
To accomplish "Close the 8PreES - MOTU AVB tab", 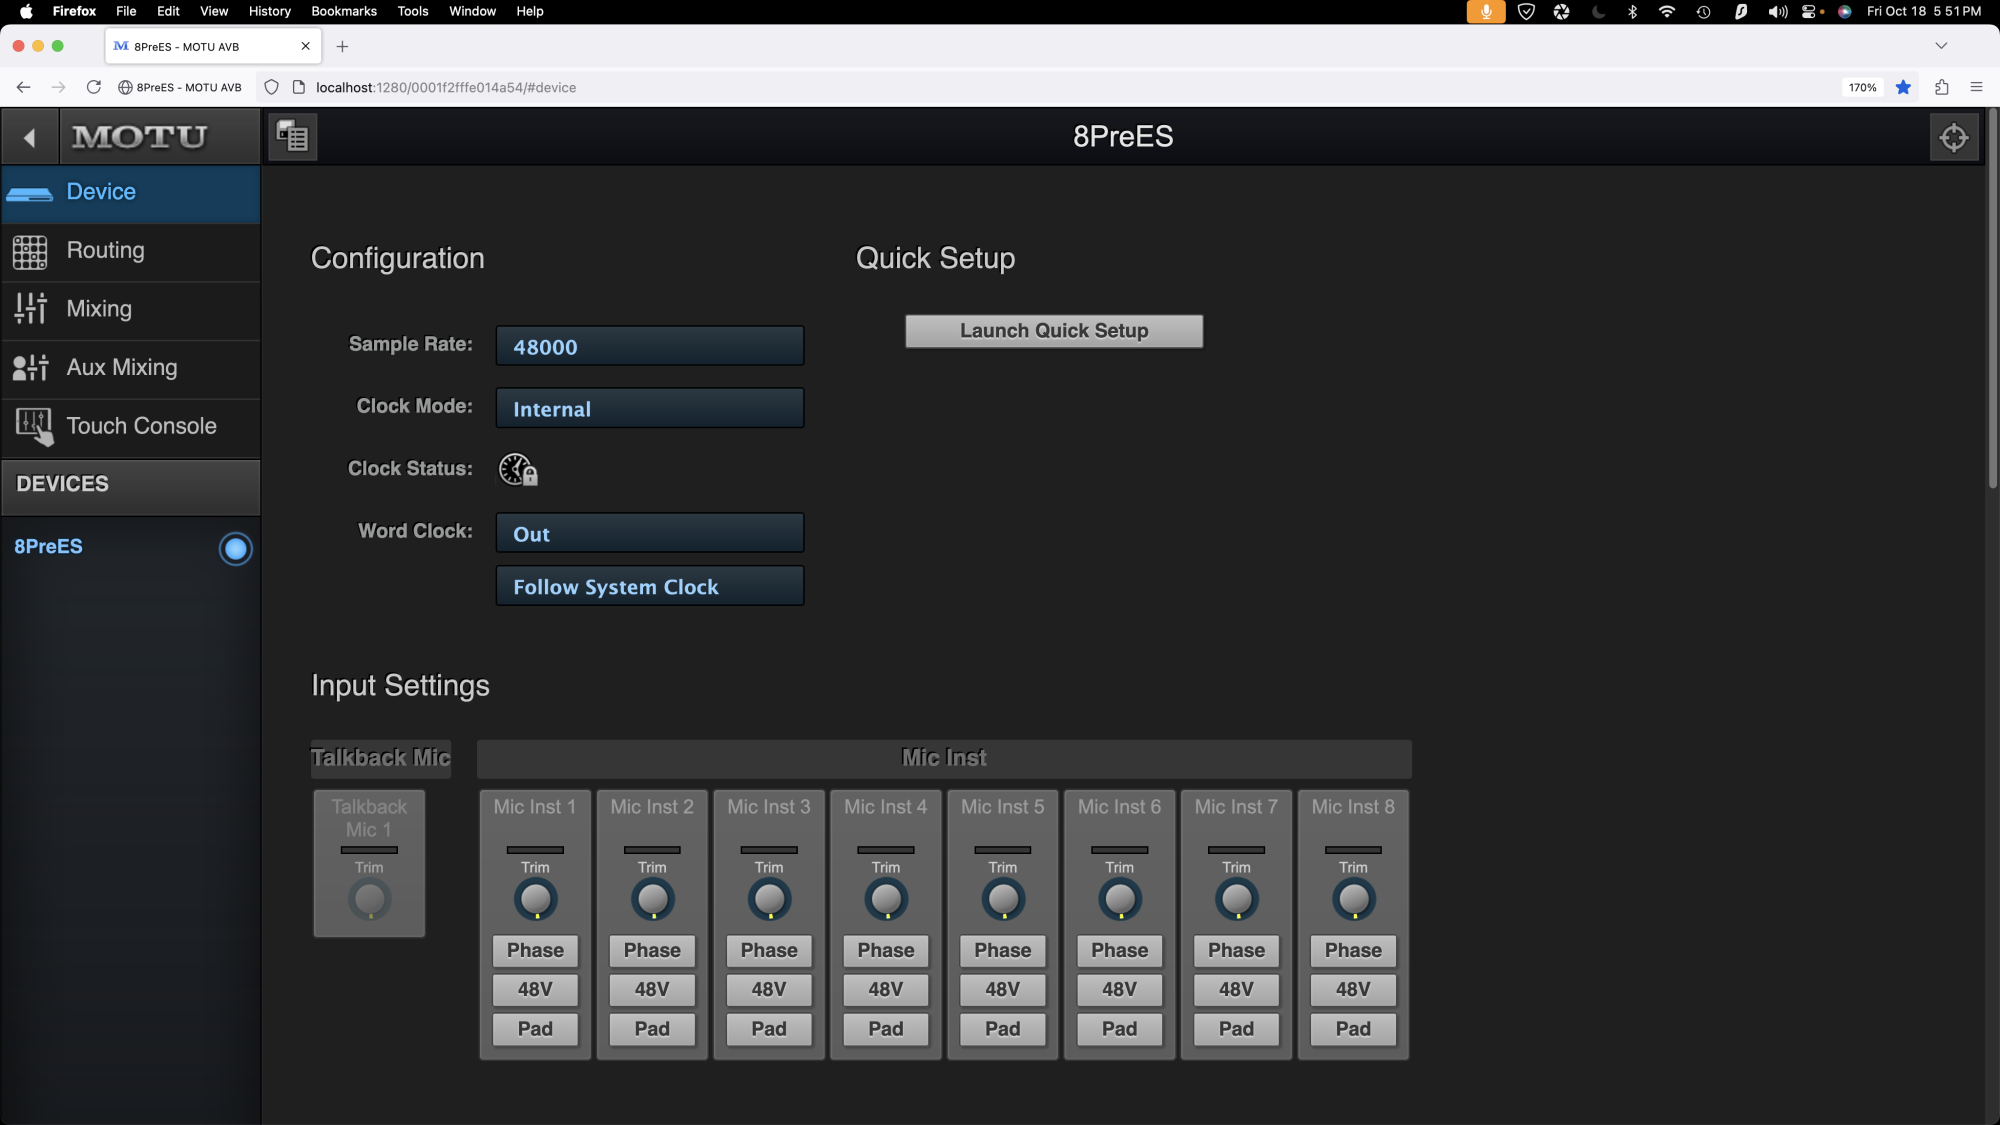I will coord(305,46).
